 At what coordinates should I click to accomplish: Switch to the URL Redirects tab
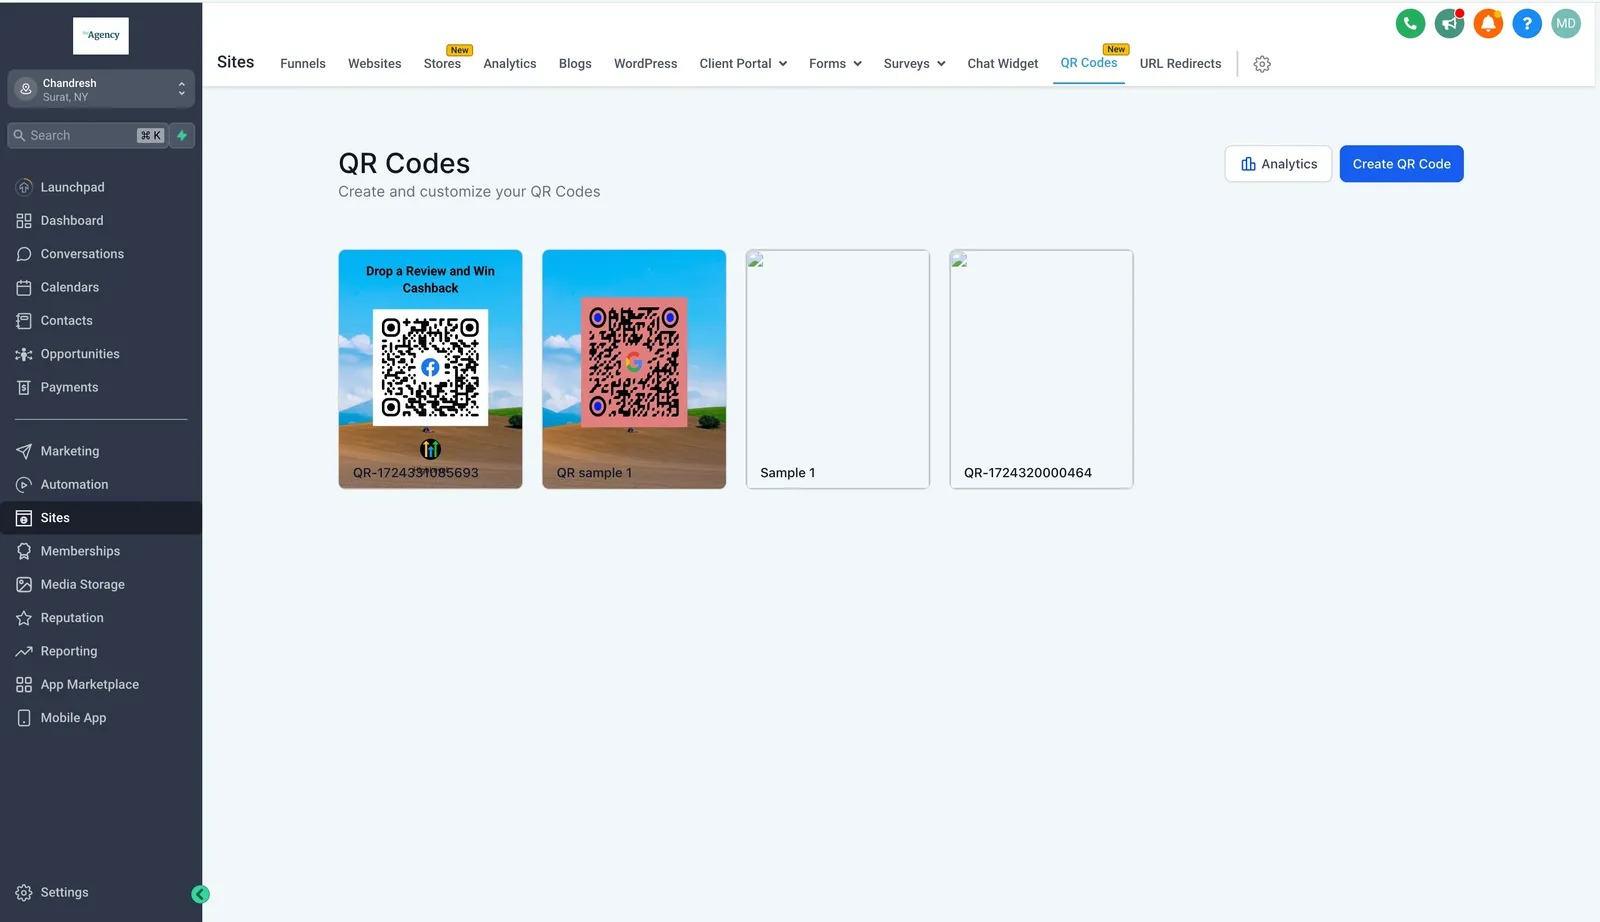click(x=1181, y=63)
